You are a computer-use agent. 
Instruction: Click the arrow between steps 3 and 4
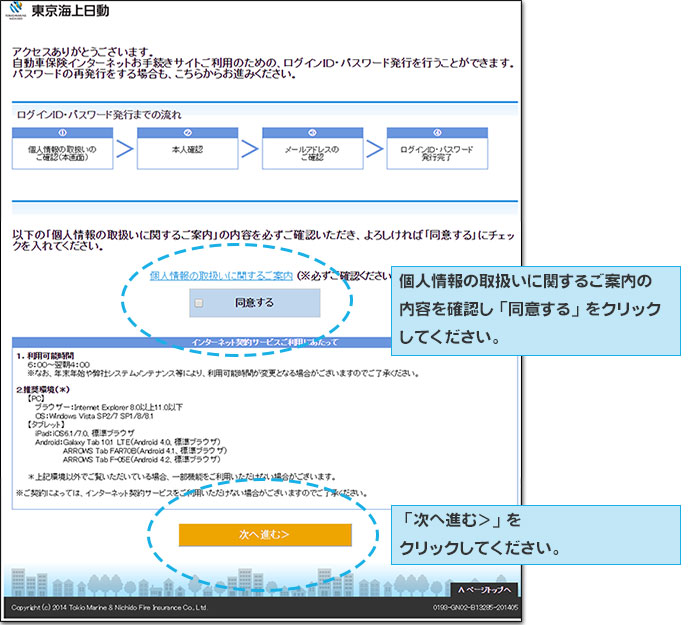374,150
